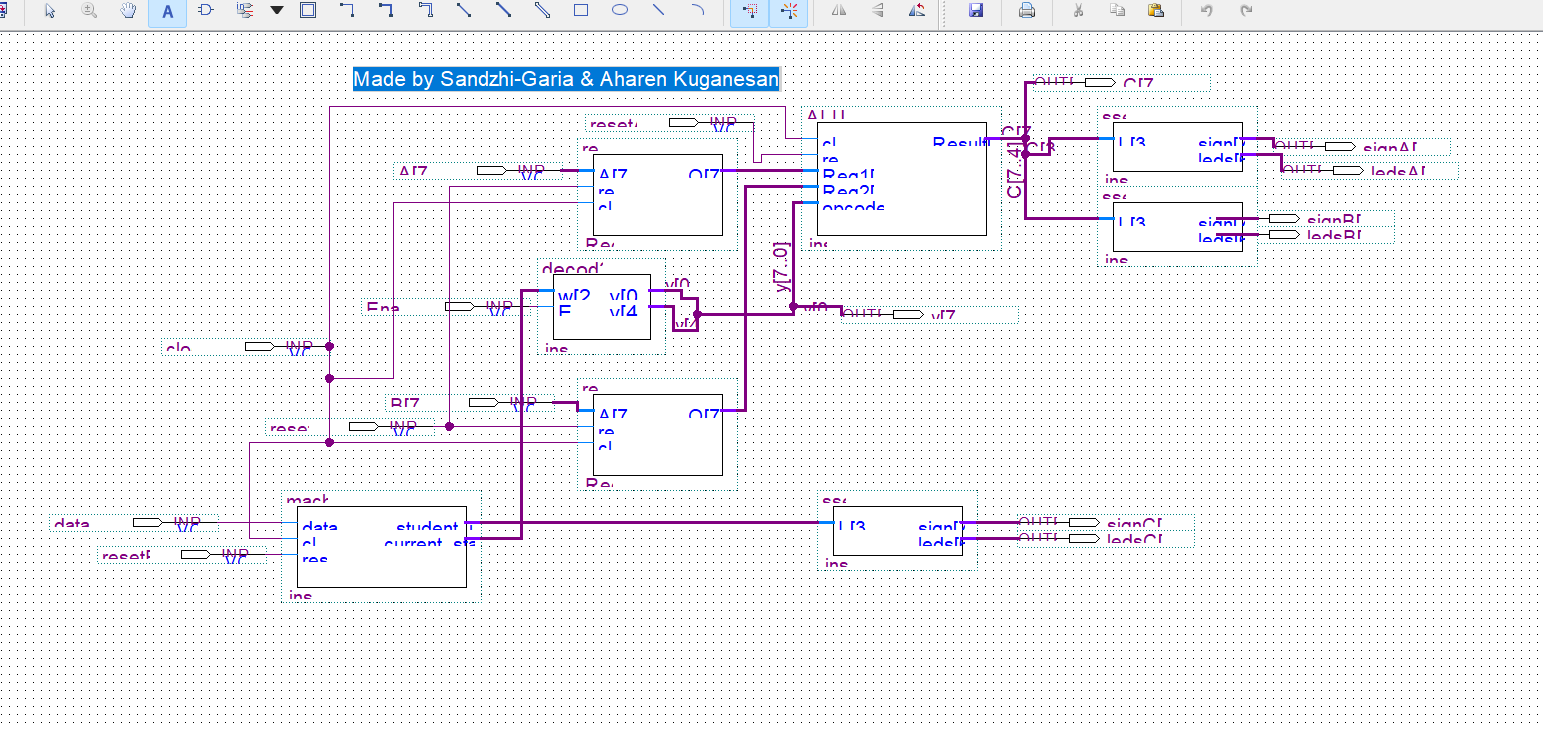1543x730 pixels.
Task: Choose the Orthogonal Bus tool
Action: 386,11
